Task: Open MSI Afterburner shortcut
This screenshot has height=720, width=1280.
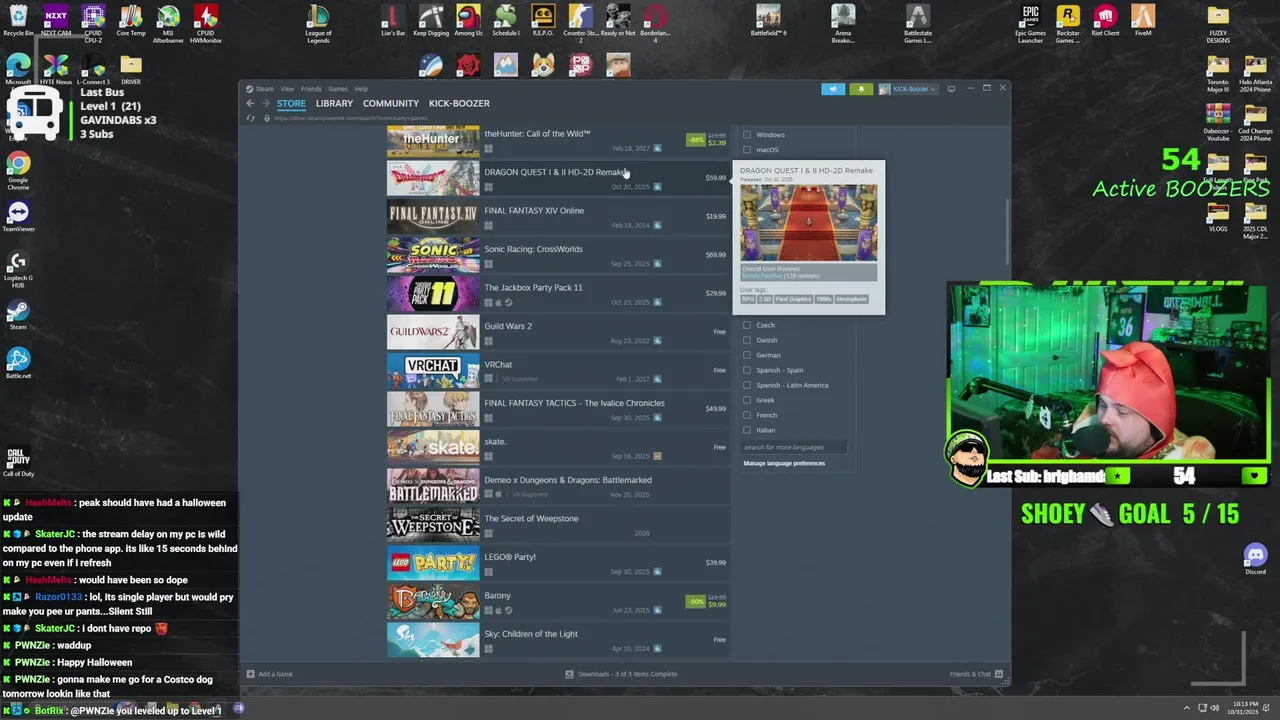Action: tap(168, 24)
